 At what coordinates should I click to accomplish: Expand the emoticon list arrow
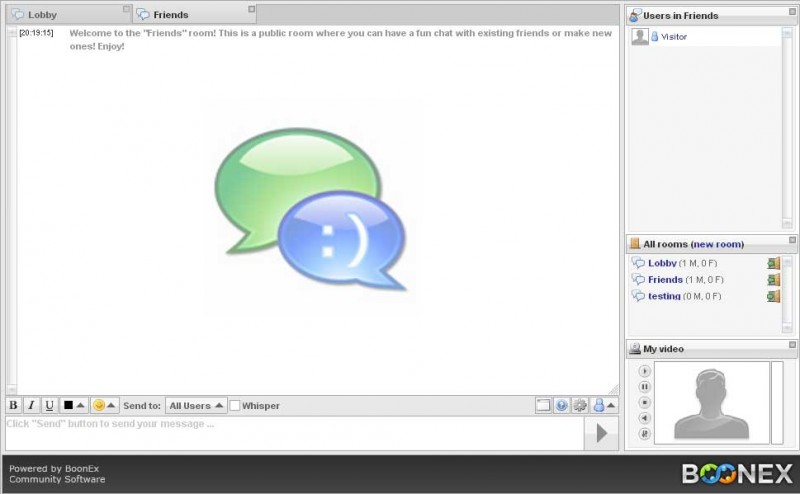tap(111, 405)
